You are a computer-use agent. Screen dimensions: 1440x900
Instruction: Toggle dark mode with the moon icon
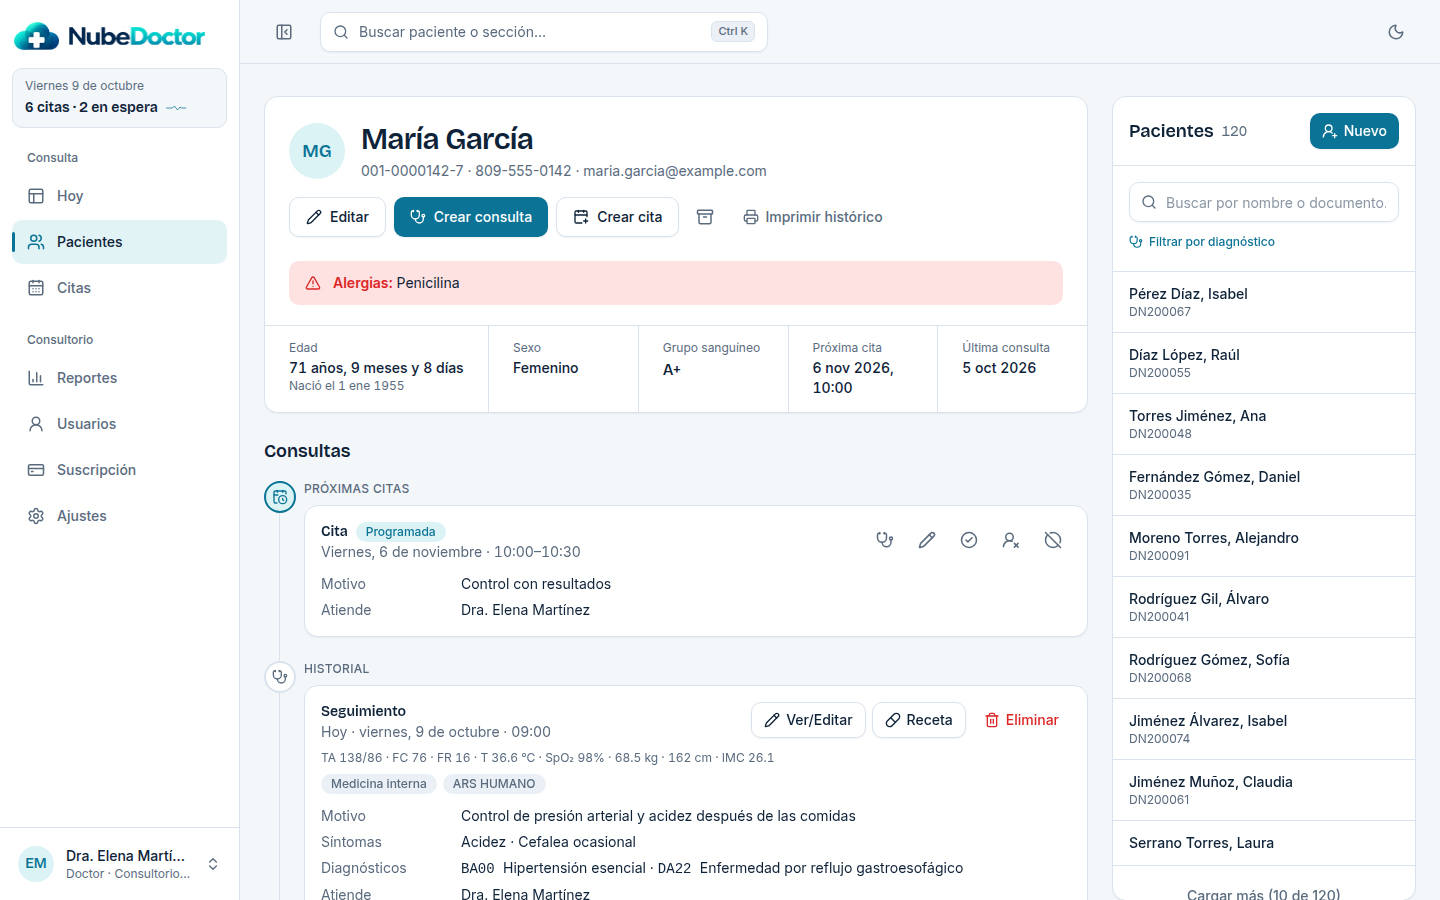[1396, 32]
